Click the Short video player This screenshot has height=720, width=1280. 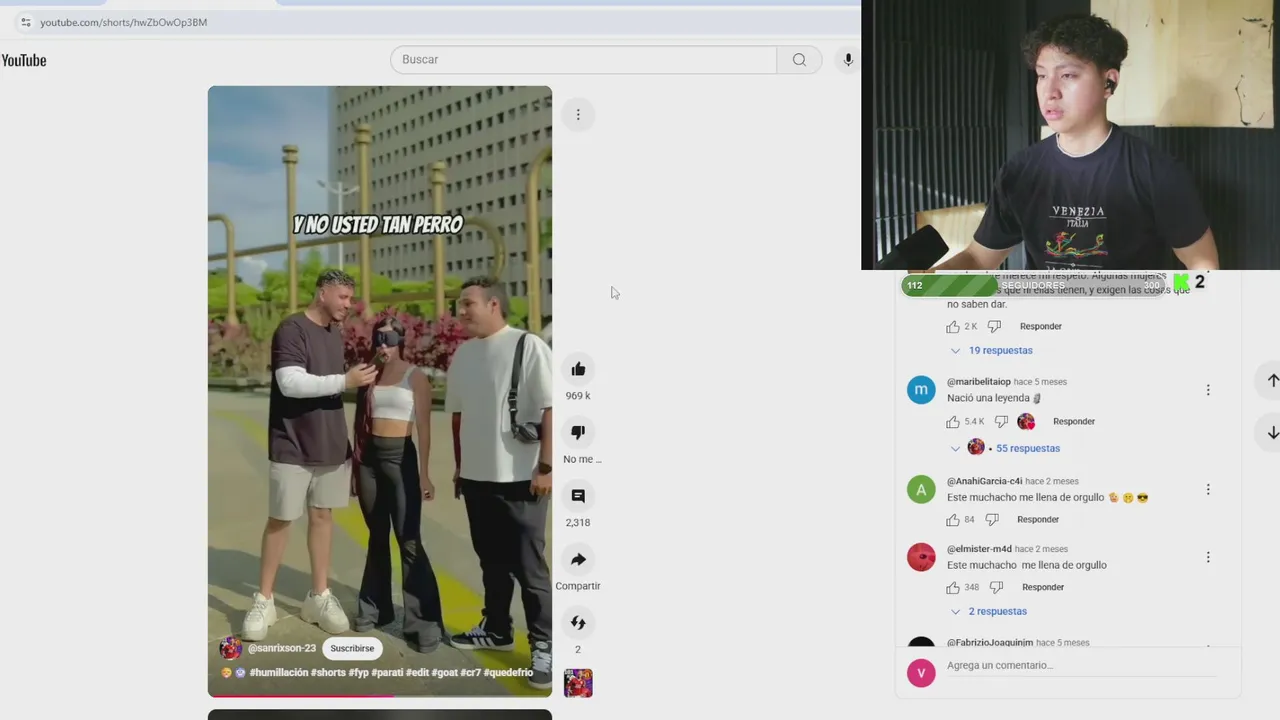click(x=380, y=390)
